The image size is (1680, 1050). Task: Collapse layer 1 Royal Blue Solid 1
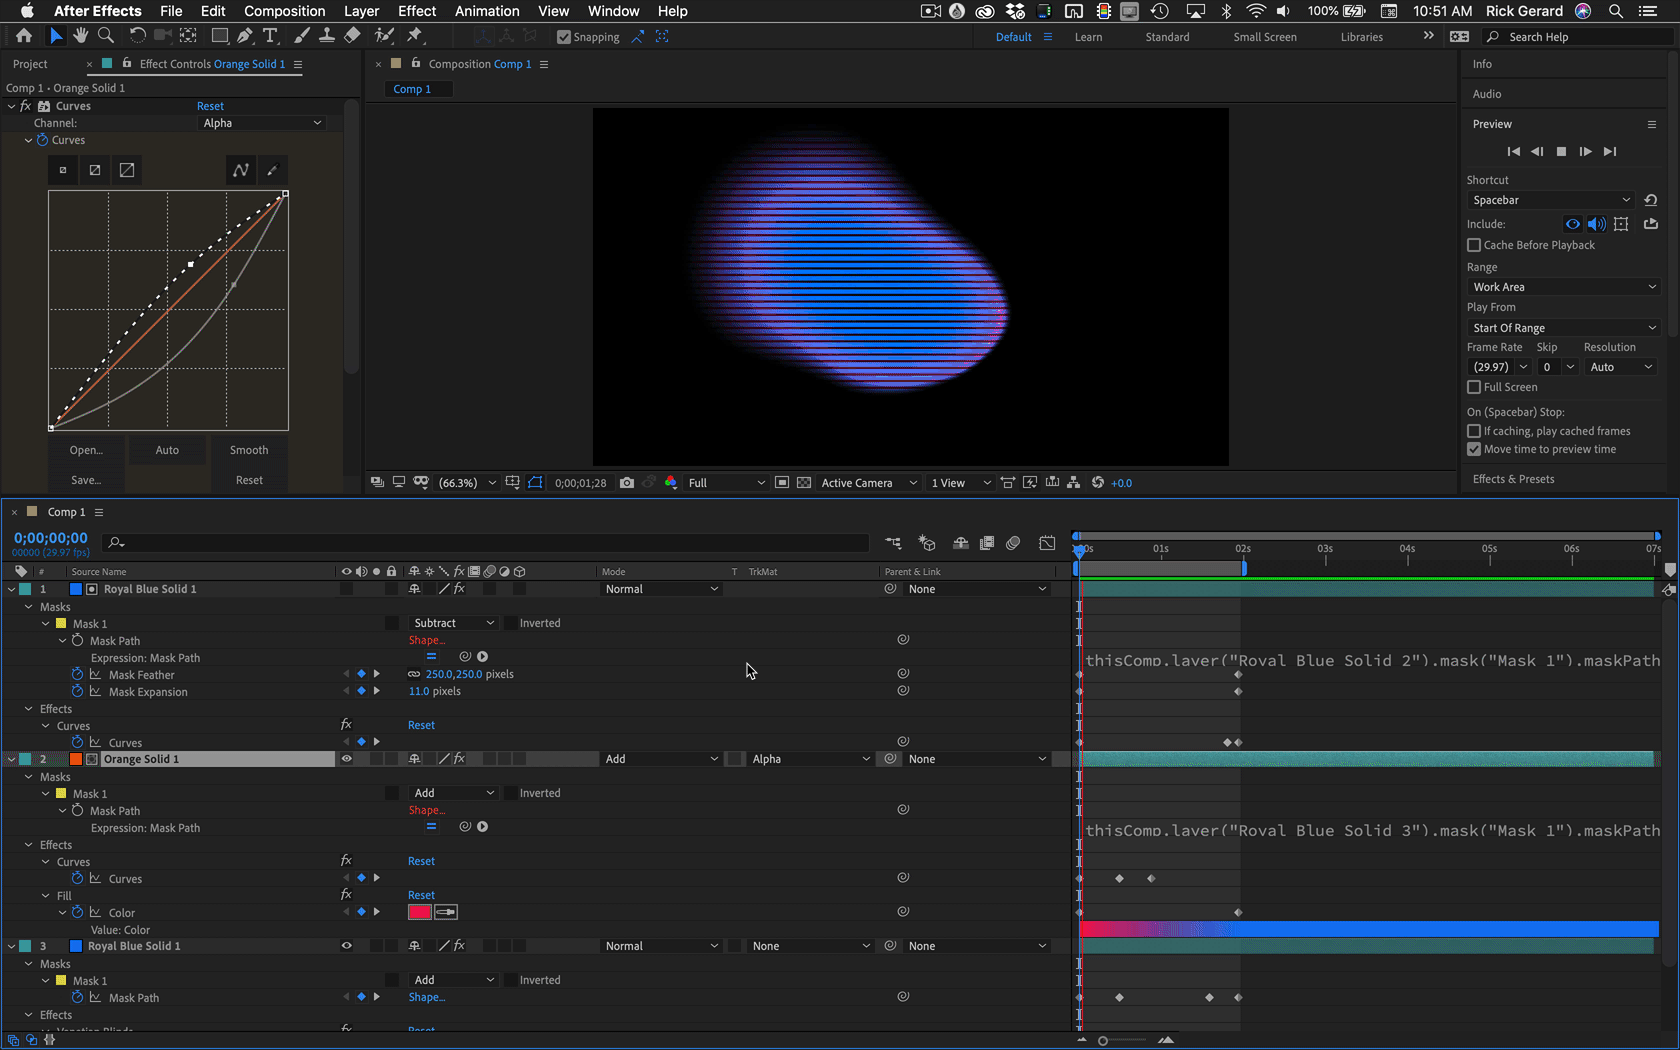pyautogui.click(x=11, y=589)
